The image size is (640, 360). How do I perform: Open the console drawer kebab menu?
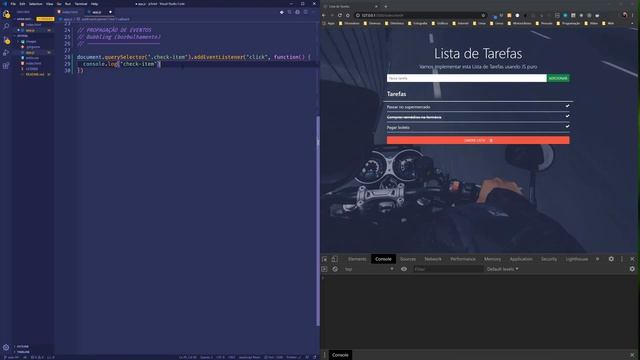pos(325,355)
